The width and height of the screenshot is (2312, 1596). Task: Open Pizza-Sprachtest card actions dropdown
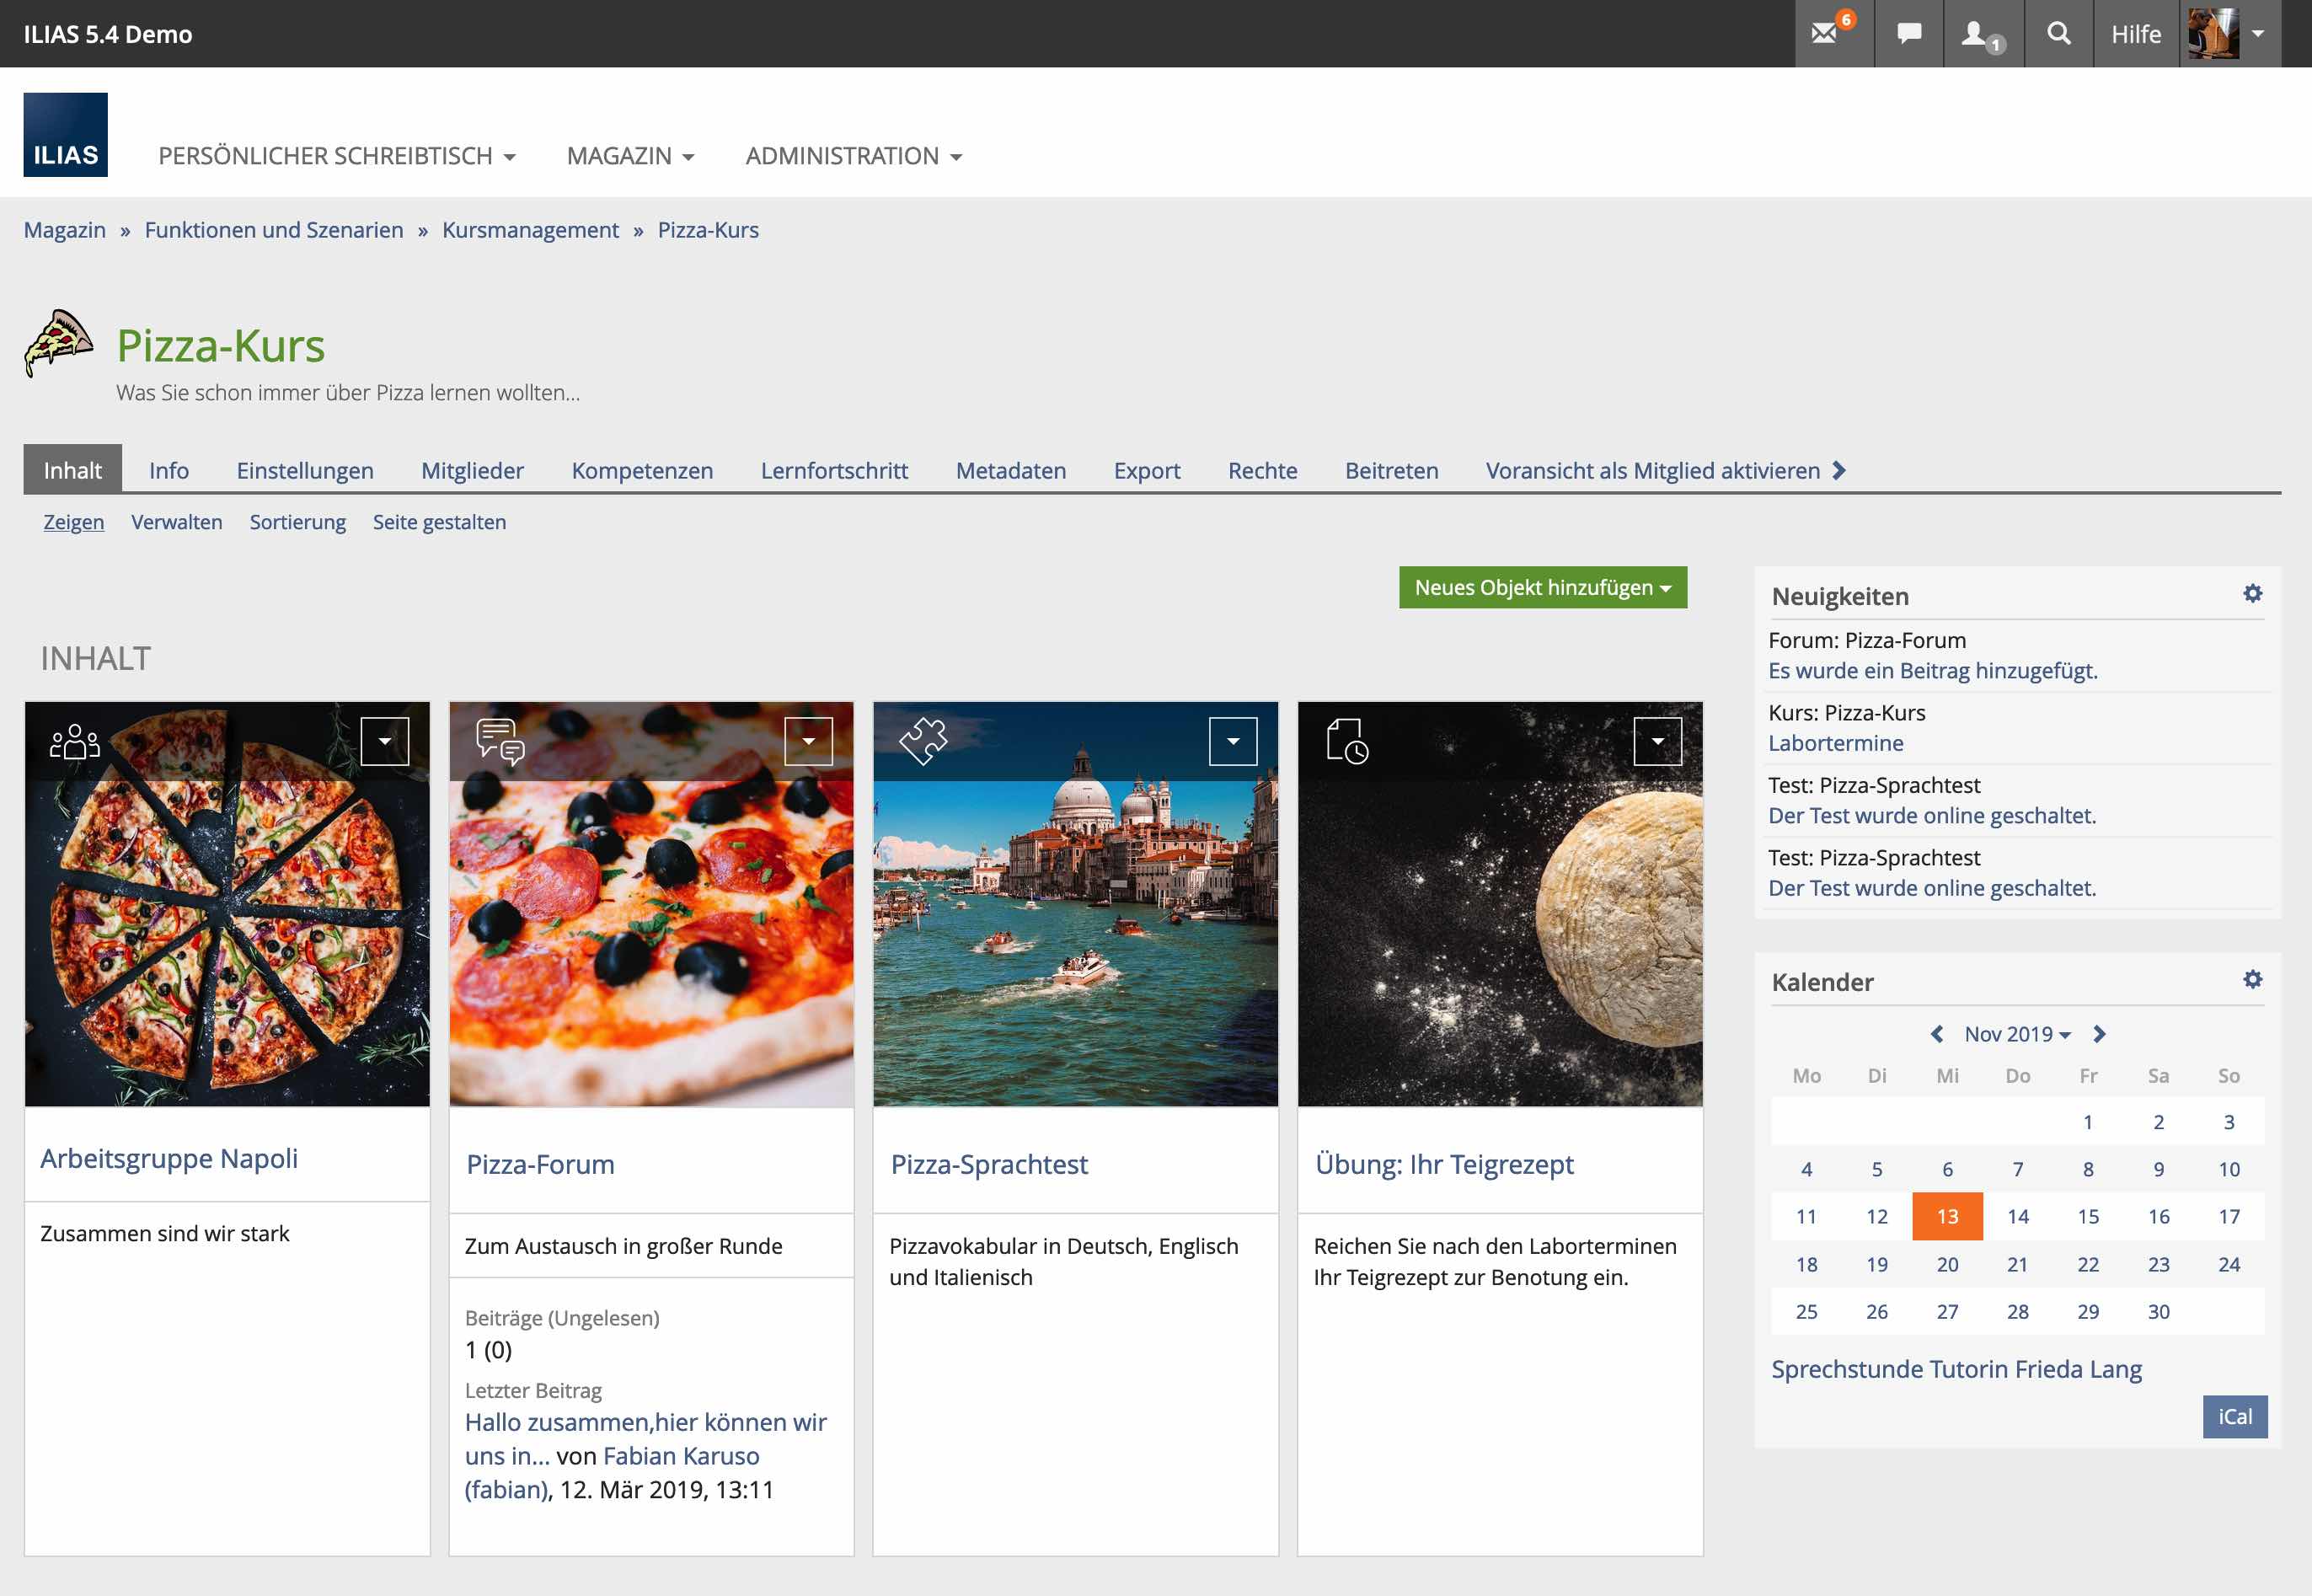coord(1233,742)
